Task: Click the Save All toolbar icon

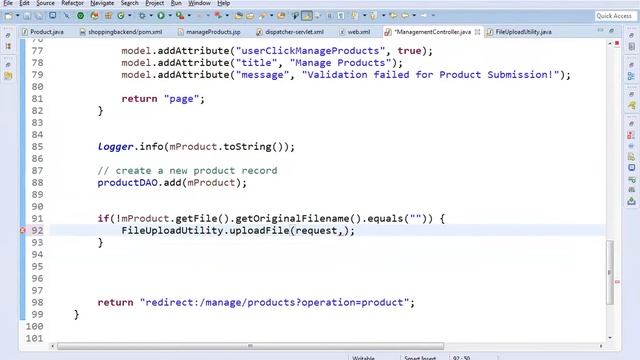Action: click(x=39, y=16)
